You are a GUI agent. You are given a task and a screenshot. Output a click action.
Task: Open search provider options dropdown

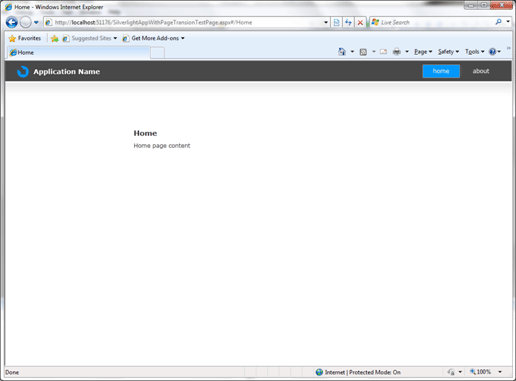click(508, 22)
